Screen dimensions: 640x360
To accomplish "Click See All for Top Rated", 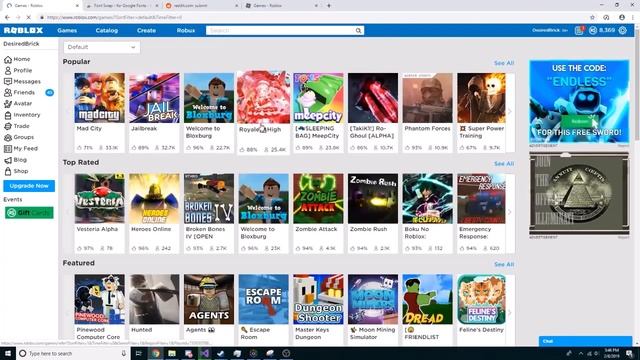I will click(x=504, y=164).
